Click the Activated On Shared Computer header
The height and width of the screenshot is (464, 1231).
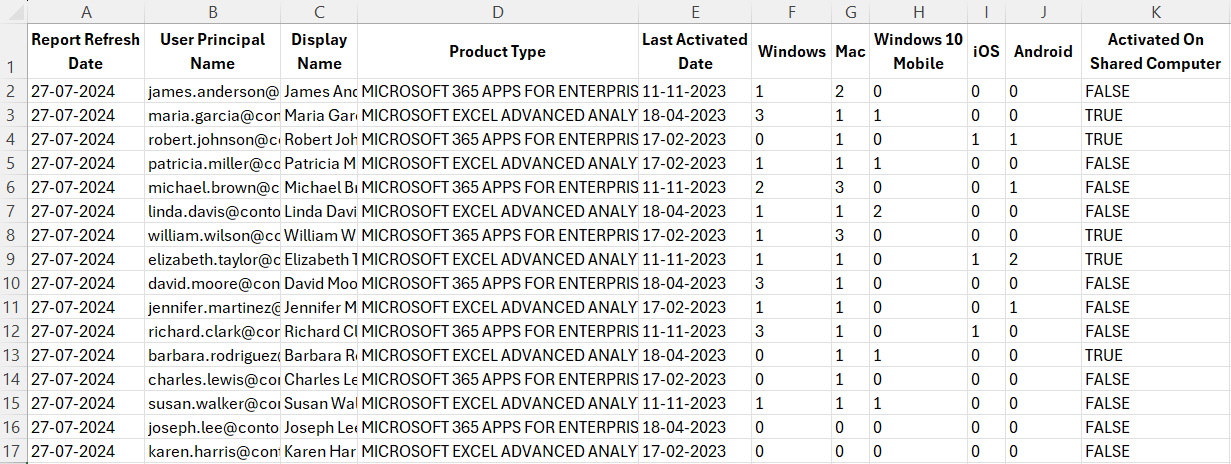click(1155, 51)
